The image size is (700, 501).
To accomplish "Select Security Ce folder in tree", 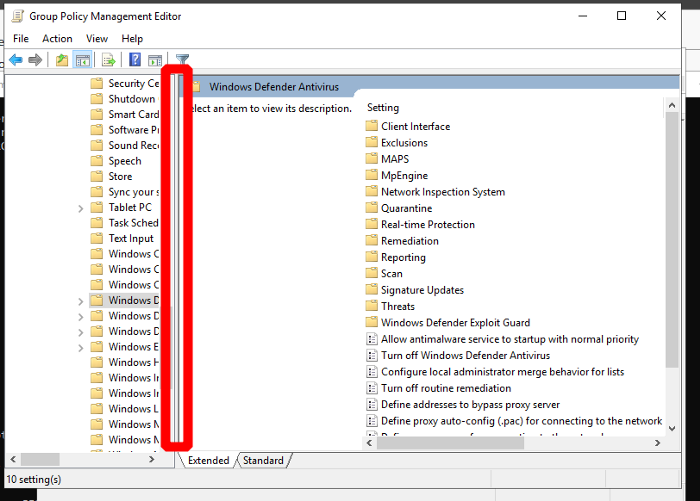I will point(133,84).
